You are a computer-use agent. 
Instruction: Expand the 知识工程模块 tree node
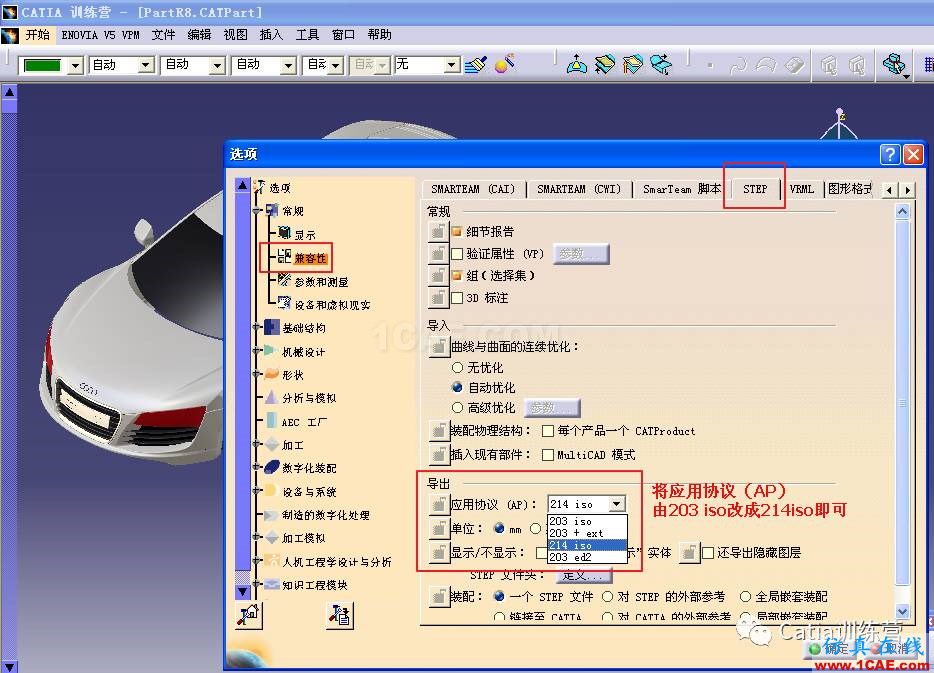tap(257, 584)
